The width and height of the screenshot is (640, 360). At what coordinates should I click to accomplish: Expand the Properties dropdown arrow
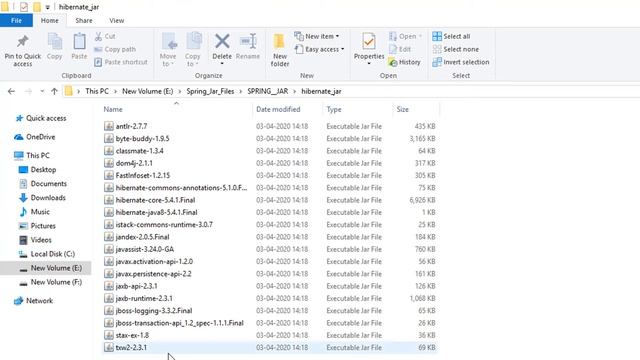(369, 63)
